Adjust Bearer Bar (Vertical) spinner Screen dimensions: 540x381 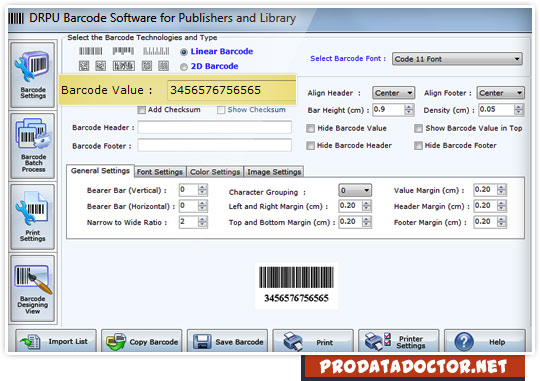(203, 190)
